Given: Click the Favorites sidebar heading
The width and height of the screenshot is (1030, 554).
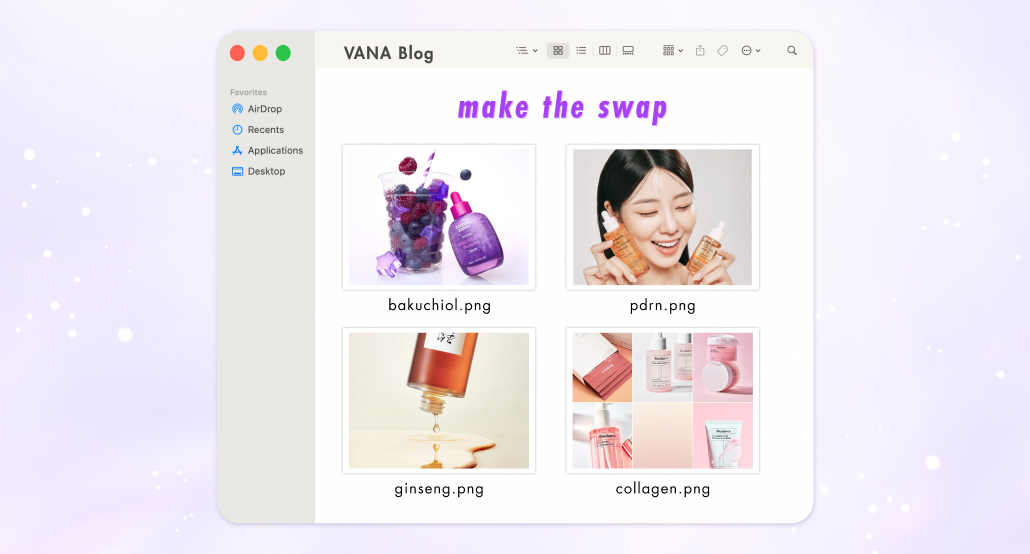Looking at the screenshot, I should (x=248, y=92).
